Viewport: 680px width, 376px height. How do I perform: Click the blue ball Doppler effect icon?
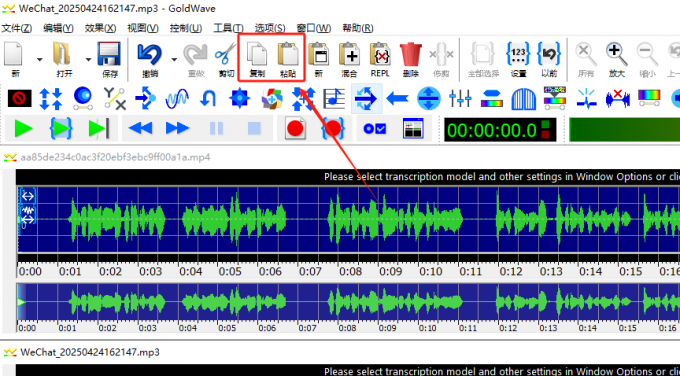pos(83,98)
